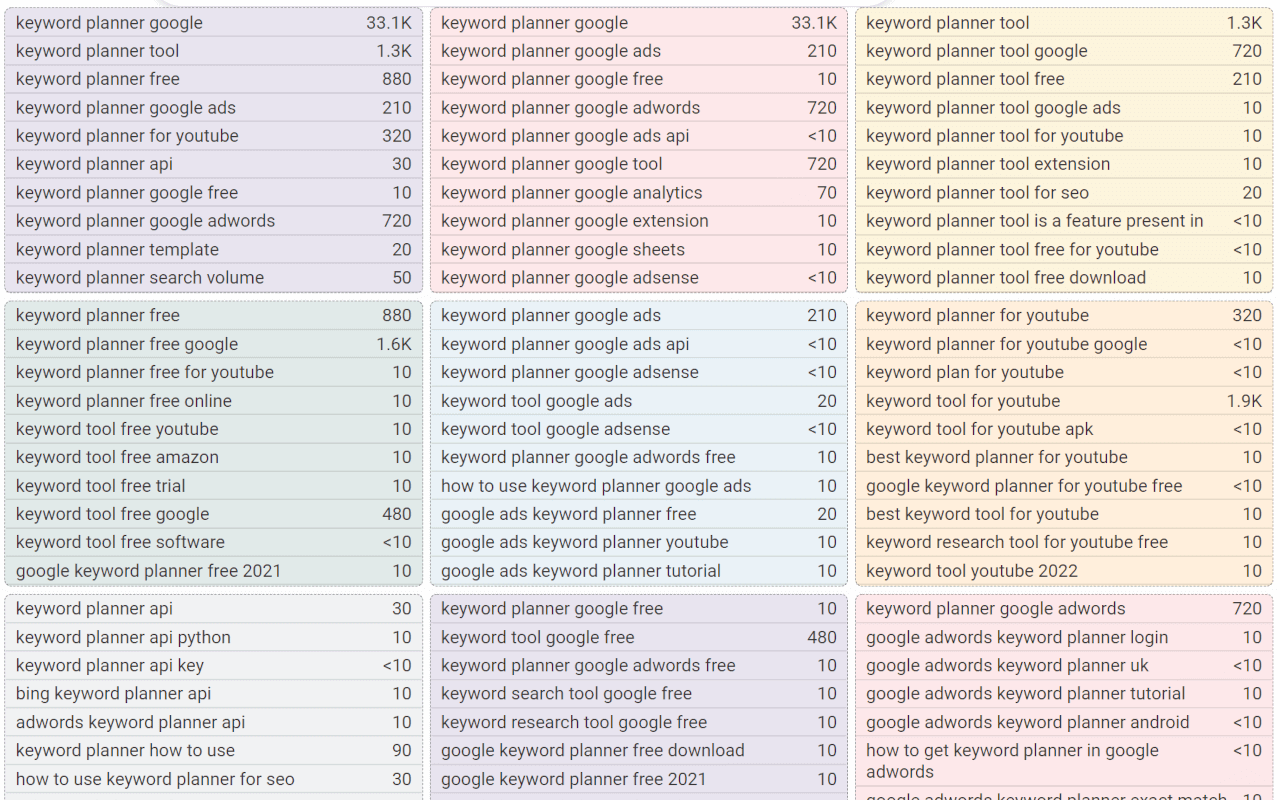Viewport: 1280px width, 800px height.
Task: Select 'keyword planner tool free for youtube' row
Action: [x=1064, y=250]
